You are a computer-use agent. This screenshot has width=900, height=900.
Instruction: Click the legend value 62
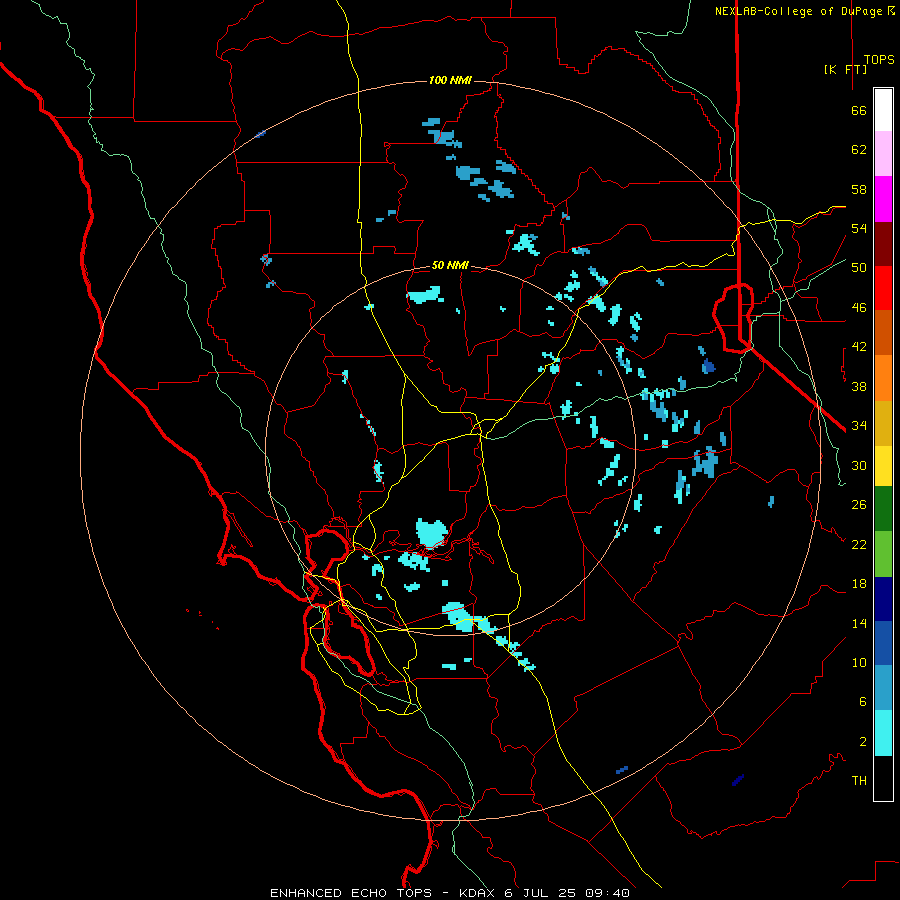859,150
